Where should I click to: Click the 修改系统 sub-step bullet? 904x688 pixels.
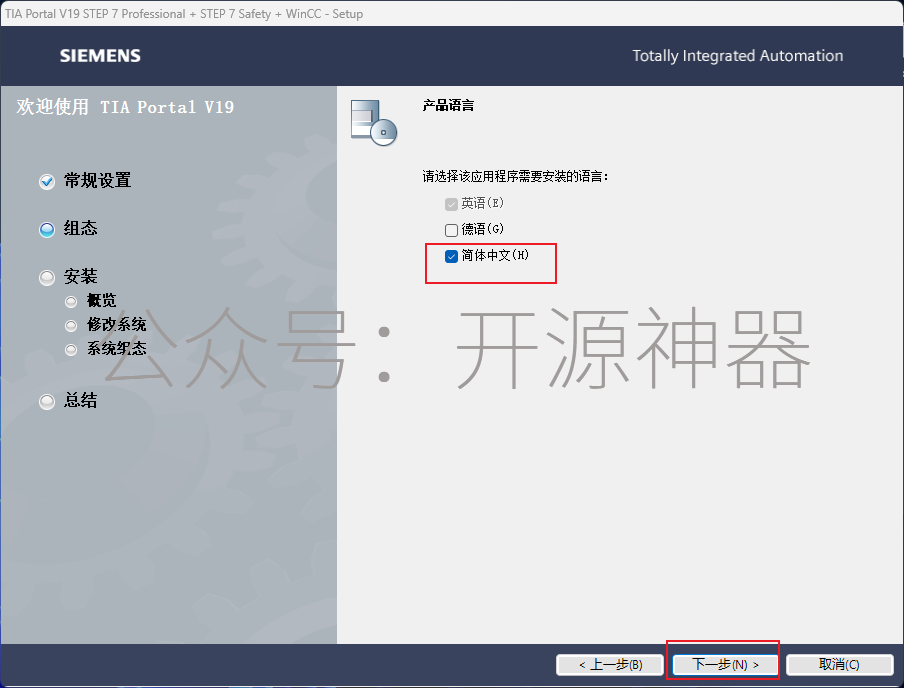[x=71, y=326]
